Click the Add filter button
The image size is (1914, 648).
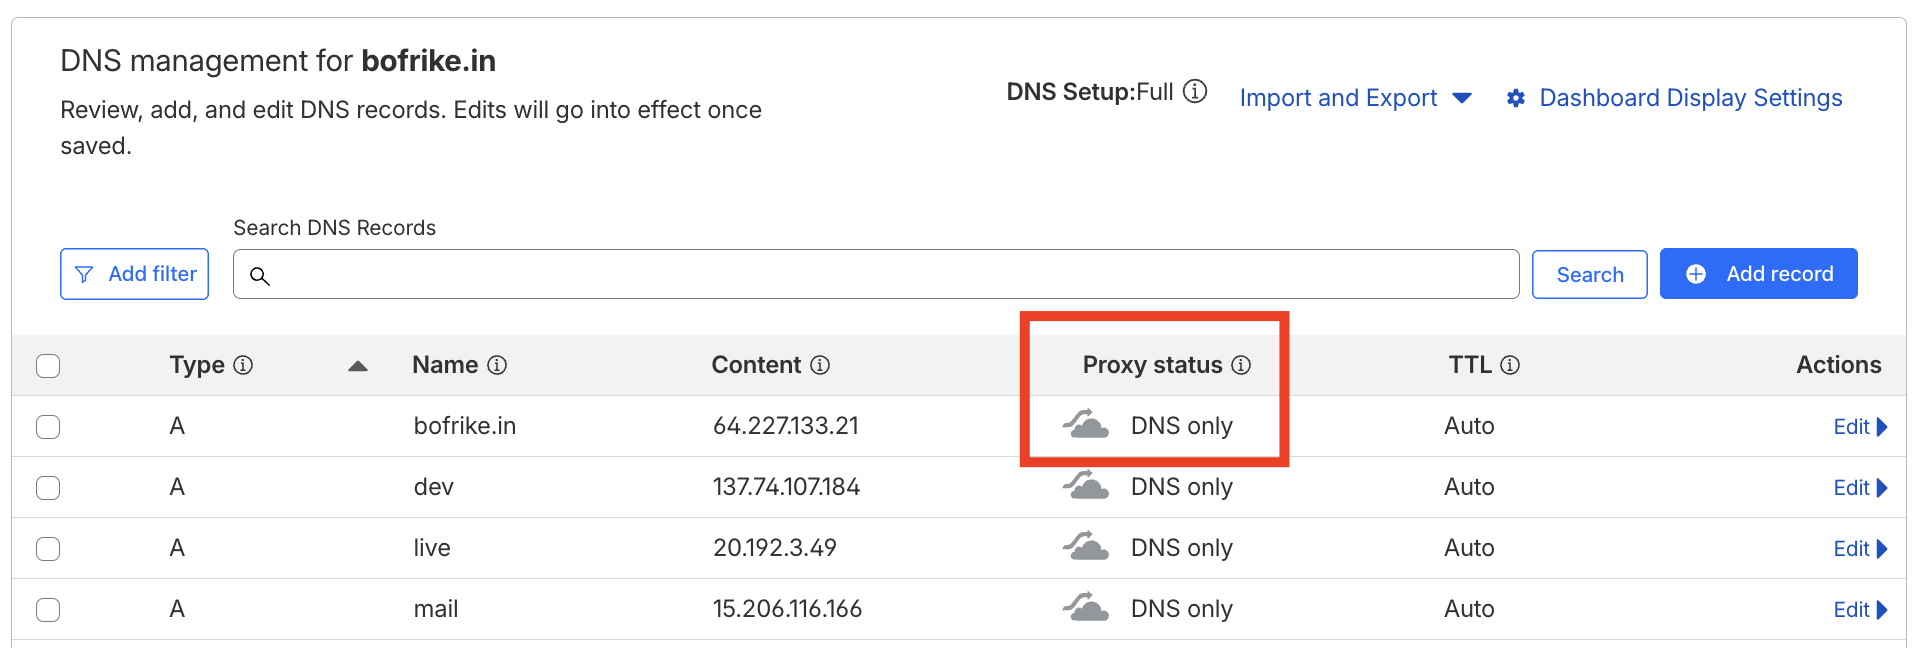click(x=134, y=274)
